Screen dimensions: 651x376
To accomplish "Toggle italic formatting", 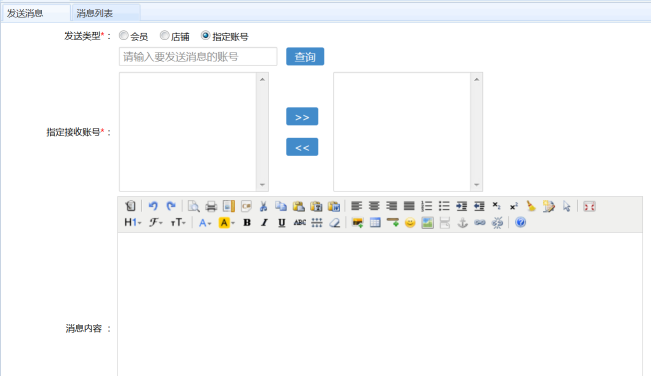I will tap(264, 222).
